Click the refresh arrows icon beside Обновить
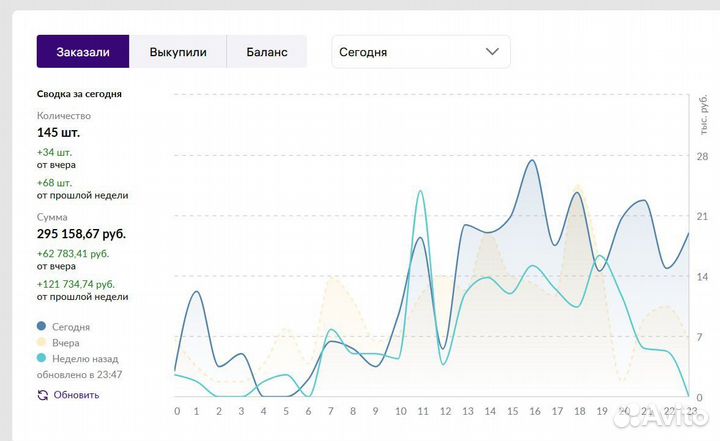Image resolution: width=720 pixels, height=441 pixels. tap(42, 395)
